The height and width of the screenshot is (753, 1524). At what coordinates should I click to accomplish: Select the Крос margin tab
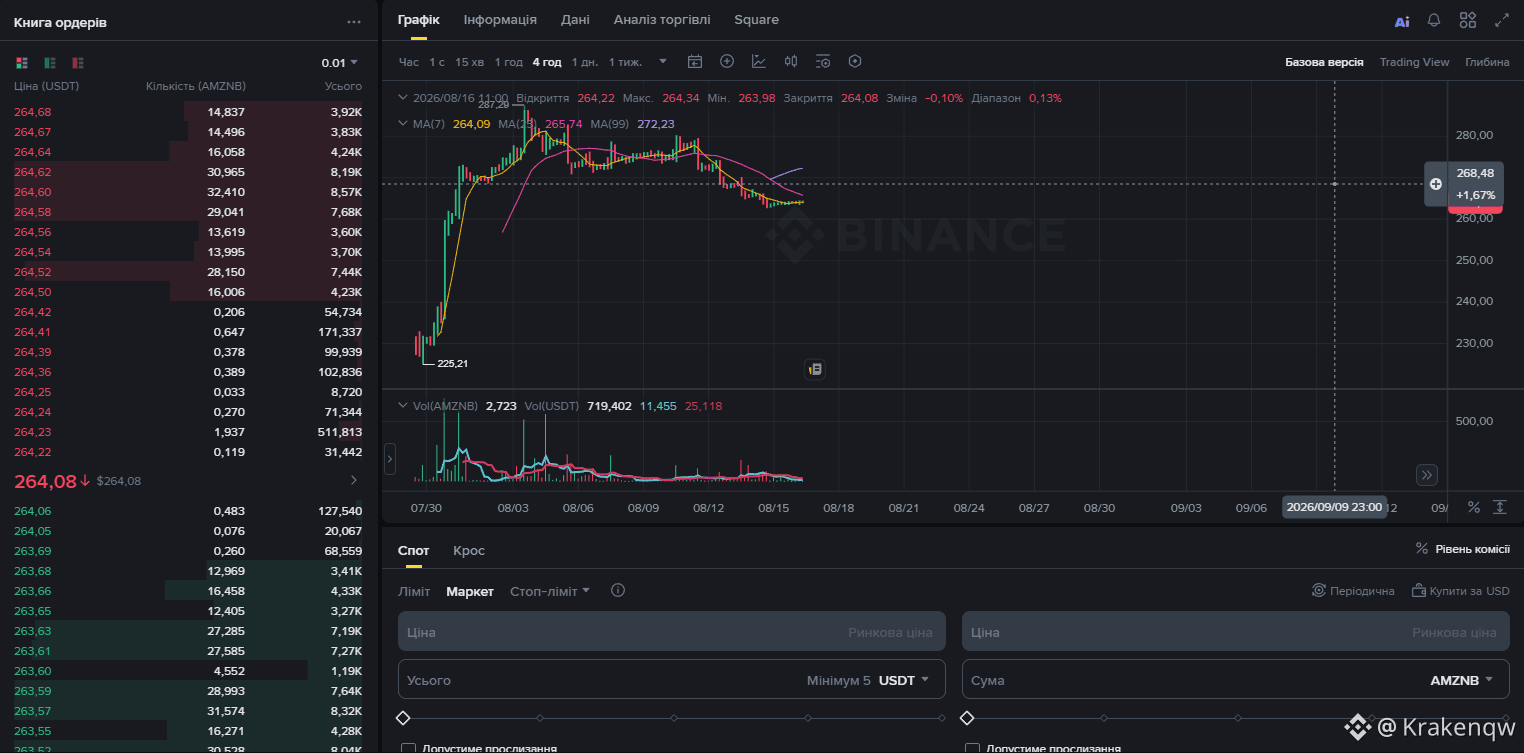pos(469,550)
